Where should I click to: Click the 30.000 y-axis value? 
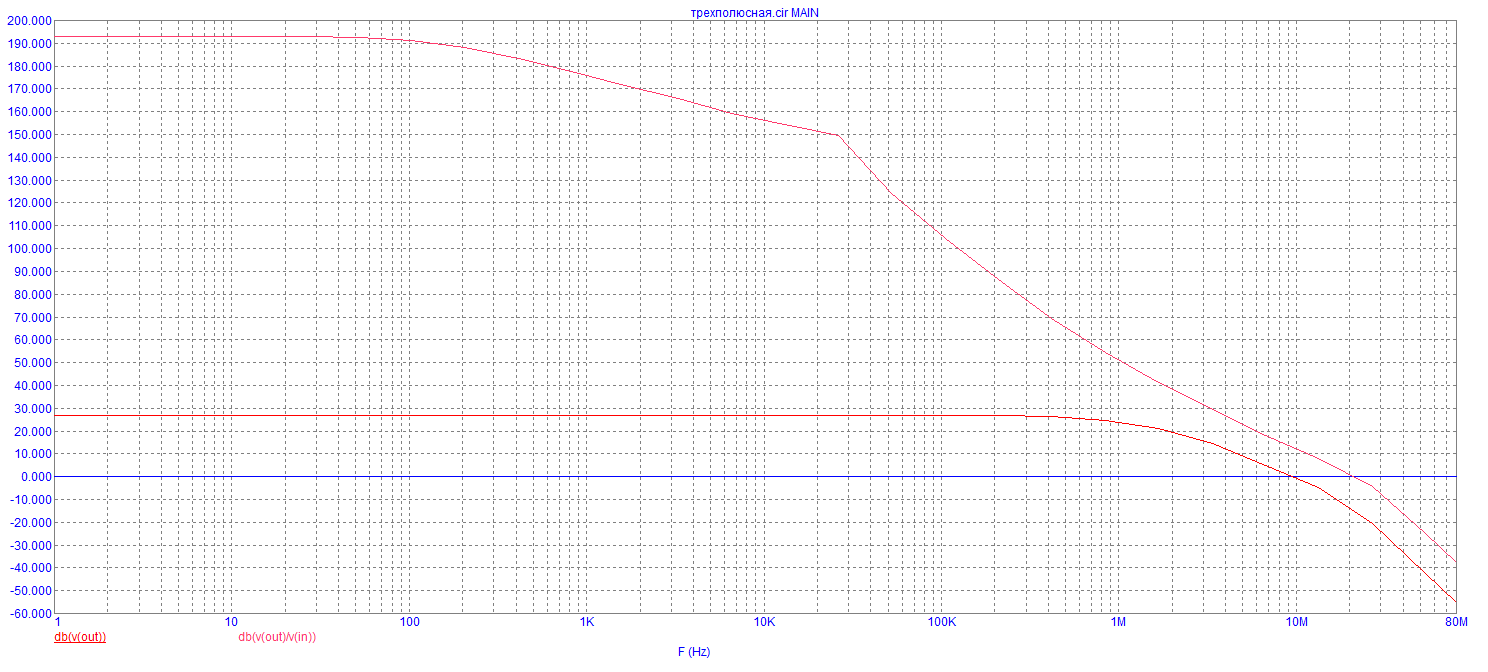[33, 408]
